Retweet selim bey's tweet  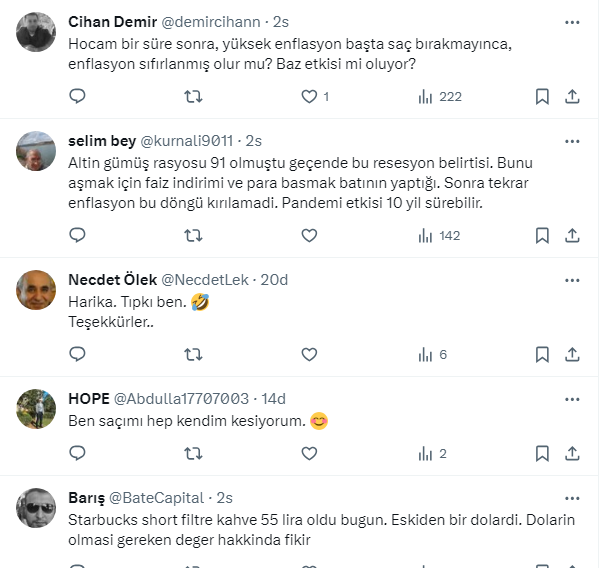pyautogui.click(x=194, y=235)
